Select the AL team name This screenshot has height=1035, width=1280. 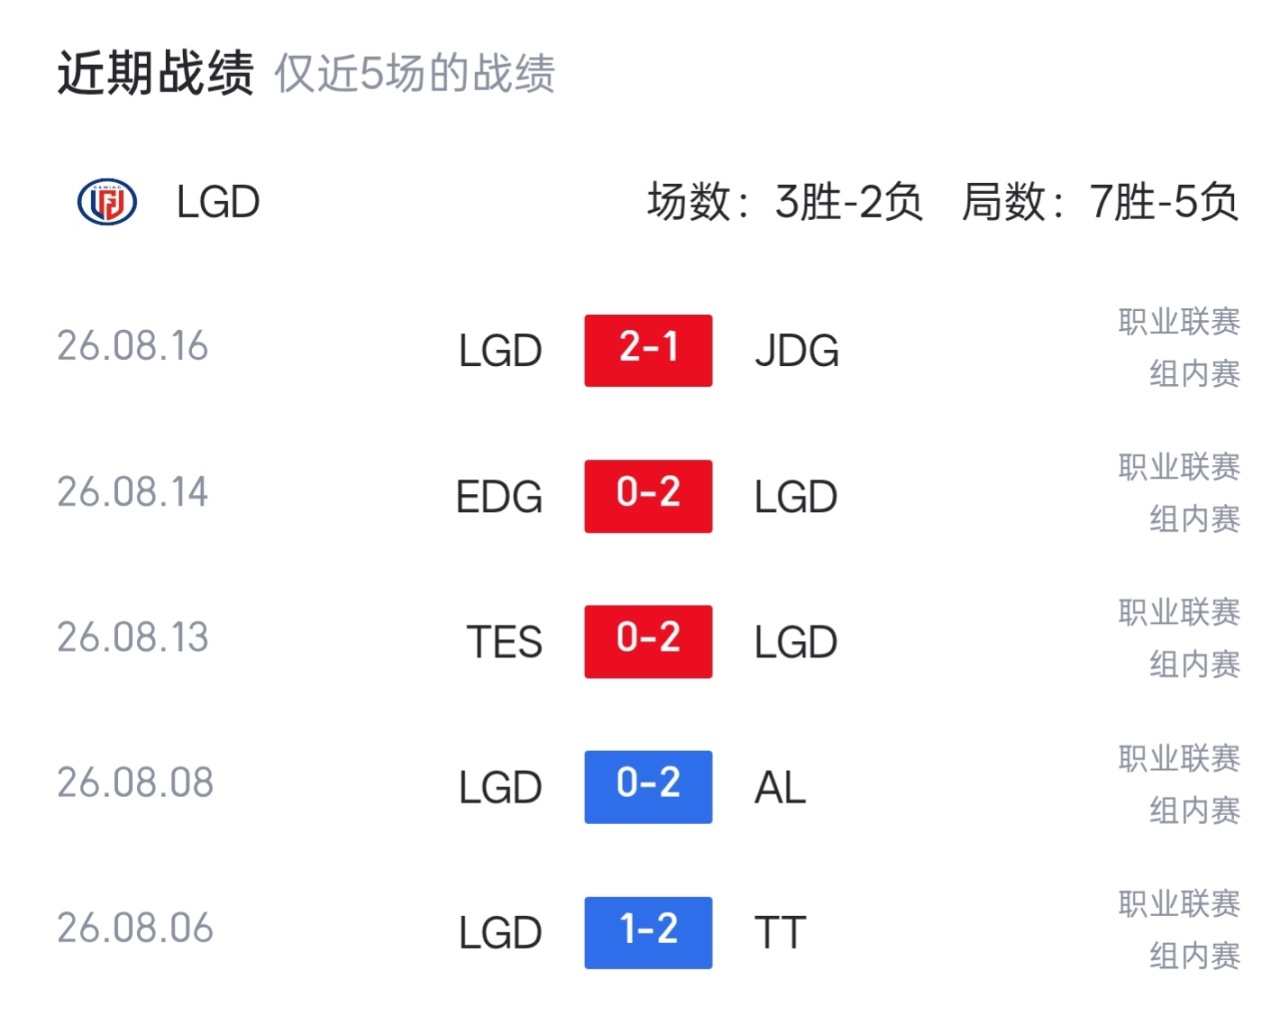pyautogui.click(x=780, y=788)
